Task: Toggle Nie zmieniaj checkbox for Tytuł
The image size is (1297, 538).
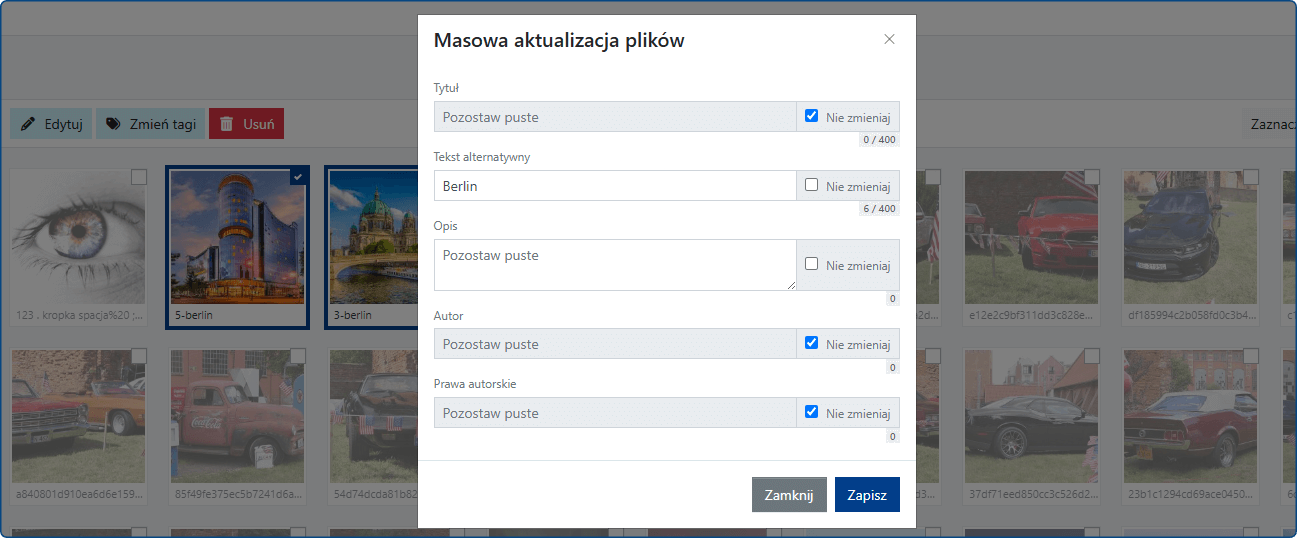Action: (812, 116)
